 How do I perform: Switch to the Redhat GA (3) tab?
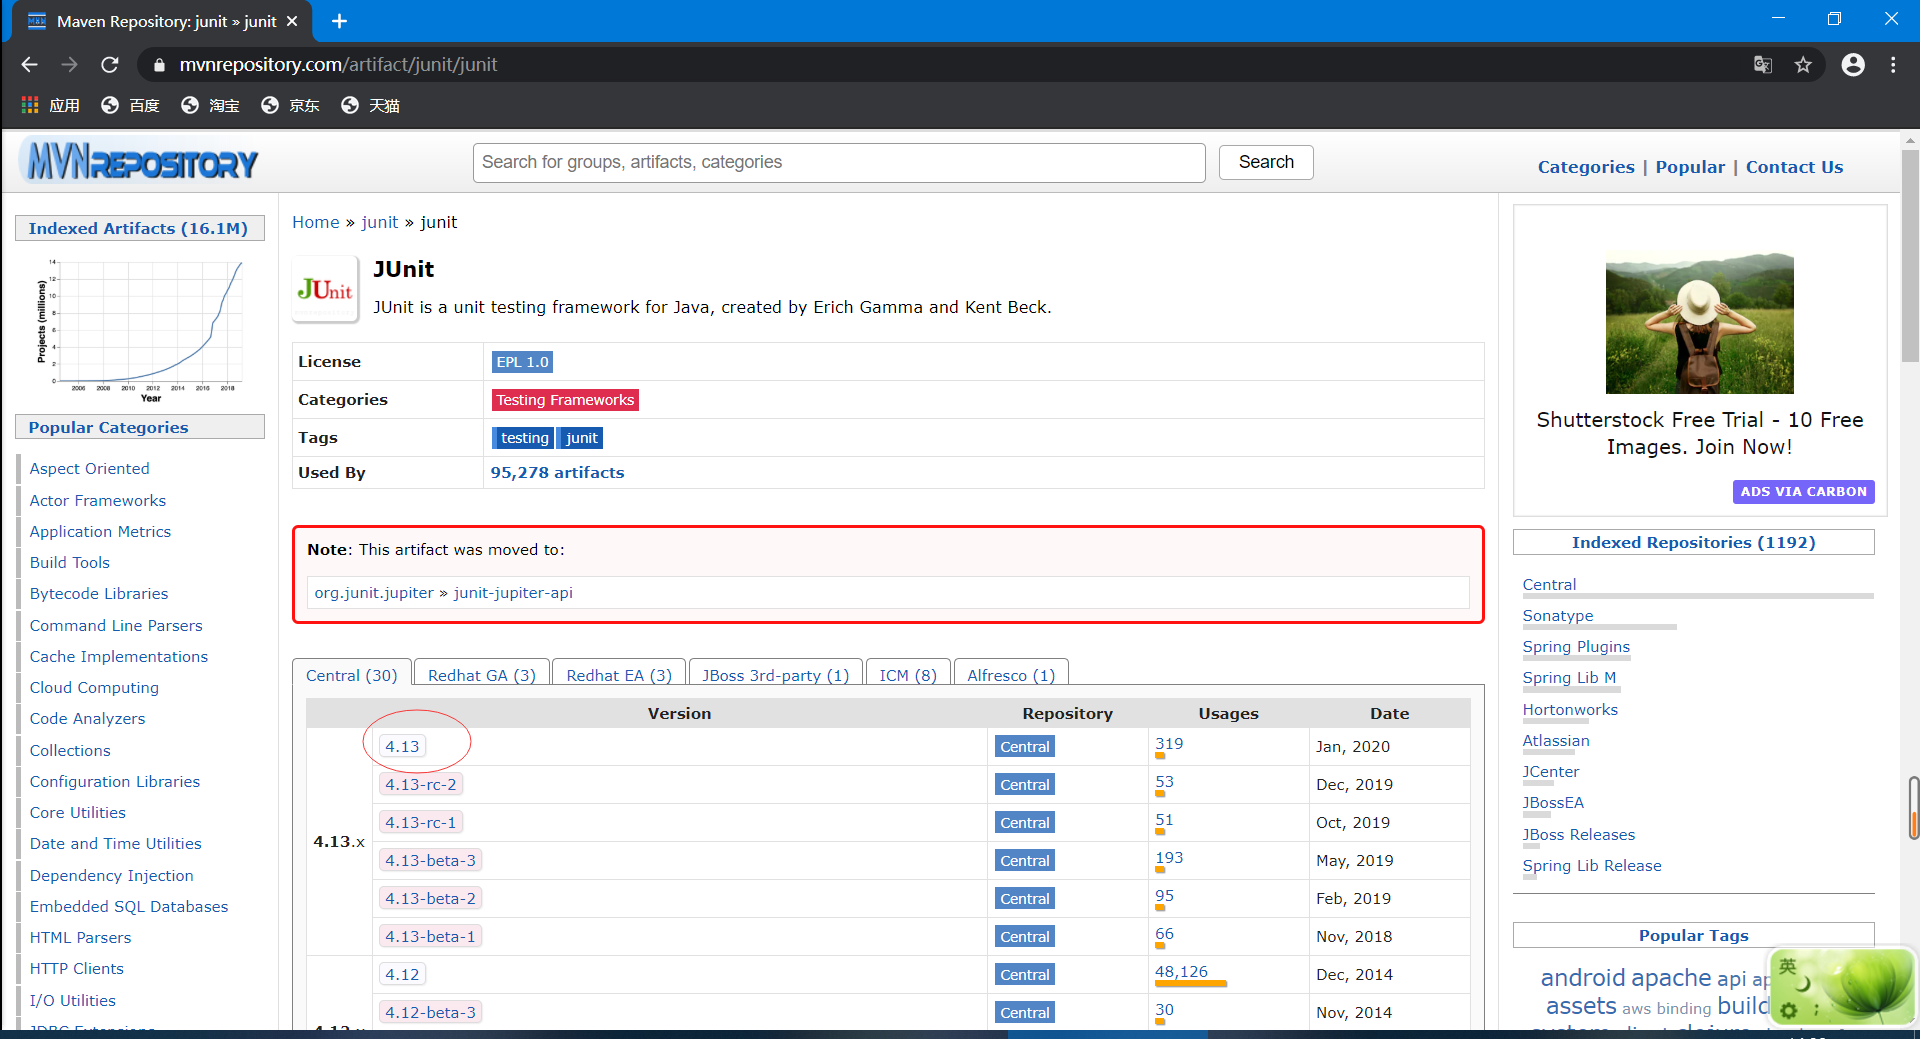(x=482, y=675)
